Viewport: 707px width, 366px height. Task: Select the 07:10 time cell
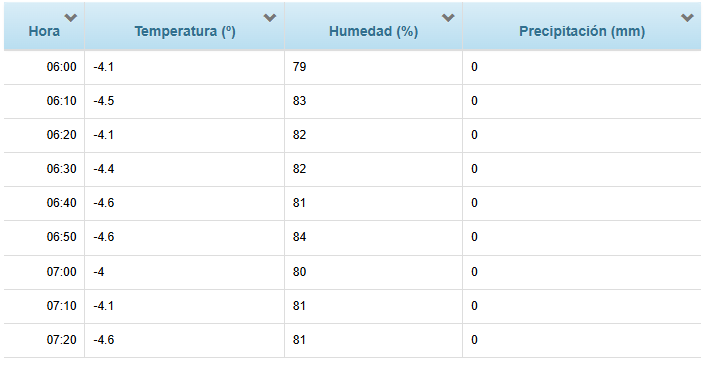click(x=44, y=306)
